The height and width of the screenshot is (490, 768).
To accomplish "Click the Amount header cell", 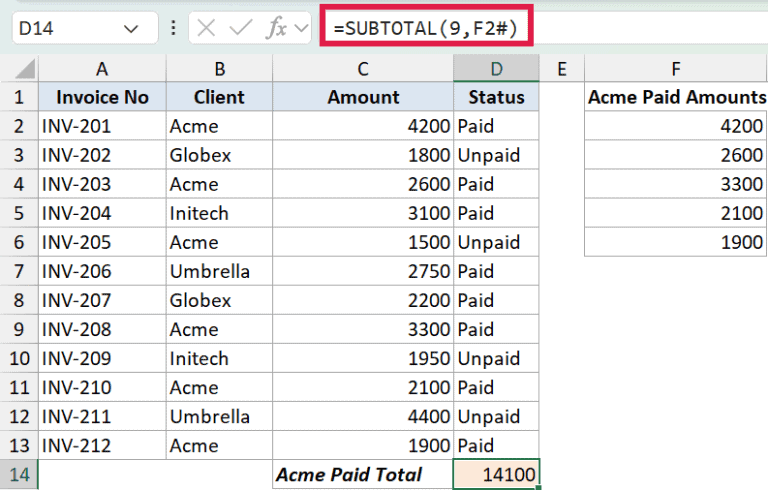I will click(x=363, y=97).
